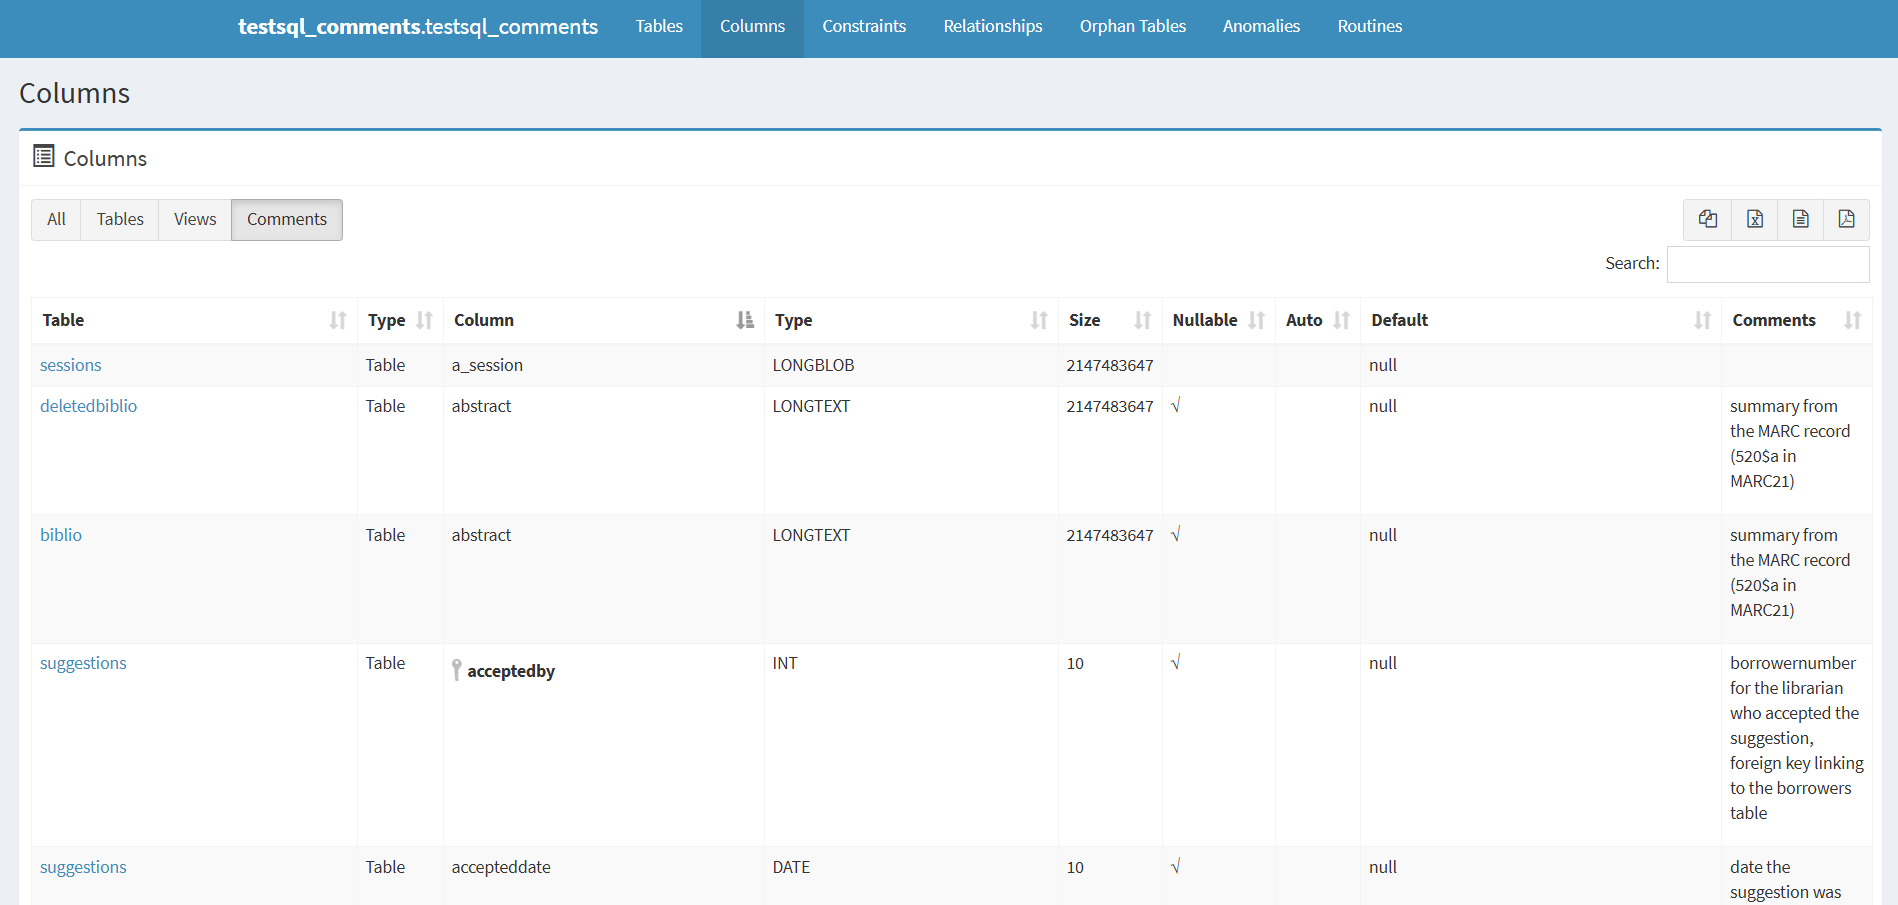This screenshot has width=1898, height=905.
Task: Click the list icon next to Columns heading
Action: coord(44,156)
